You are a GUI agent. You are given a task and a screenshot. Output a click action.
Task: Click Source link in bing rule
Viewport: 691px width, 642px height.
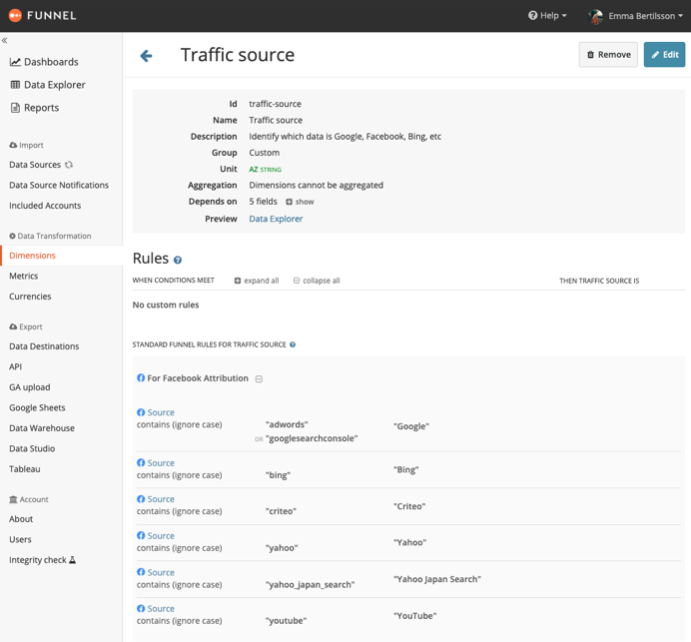[161, 463]
